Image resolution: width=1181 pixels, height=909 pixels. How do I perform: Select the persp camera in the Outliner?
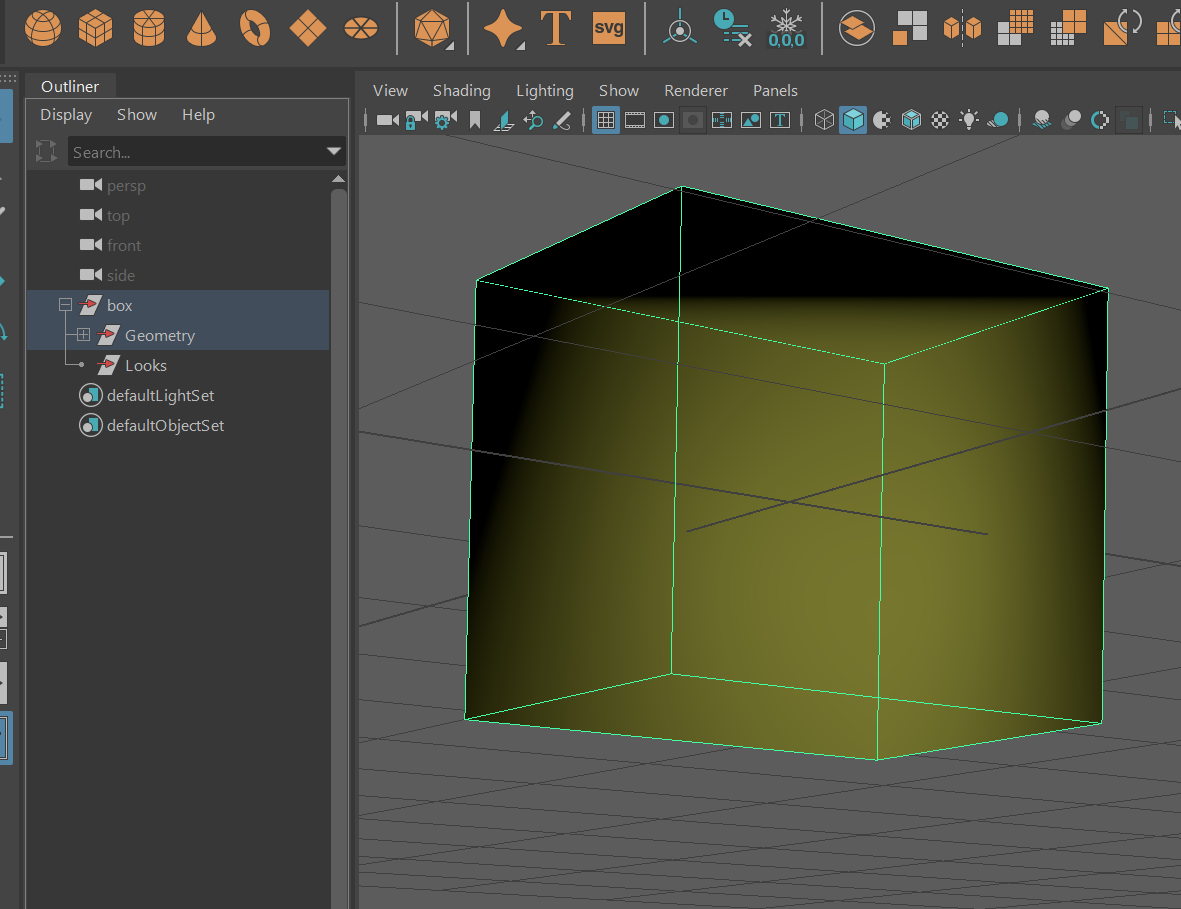tap(125, 185)
